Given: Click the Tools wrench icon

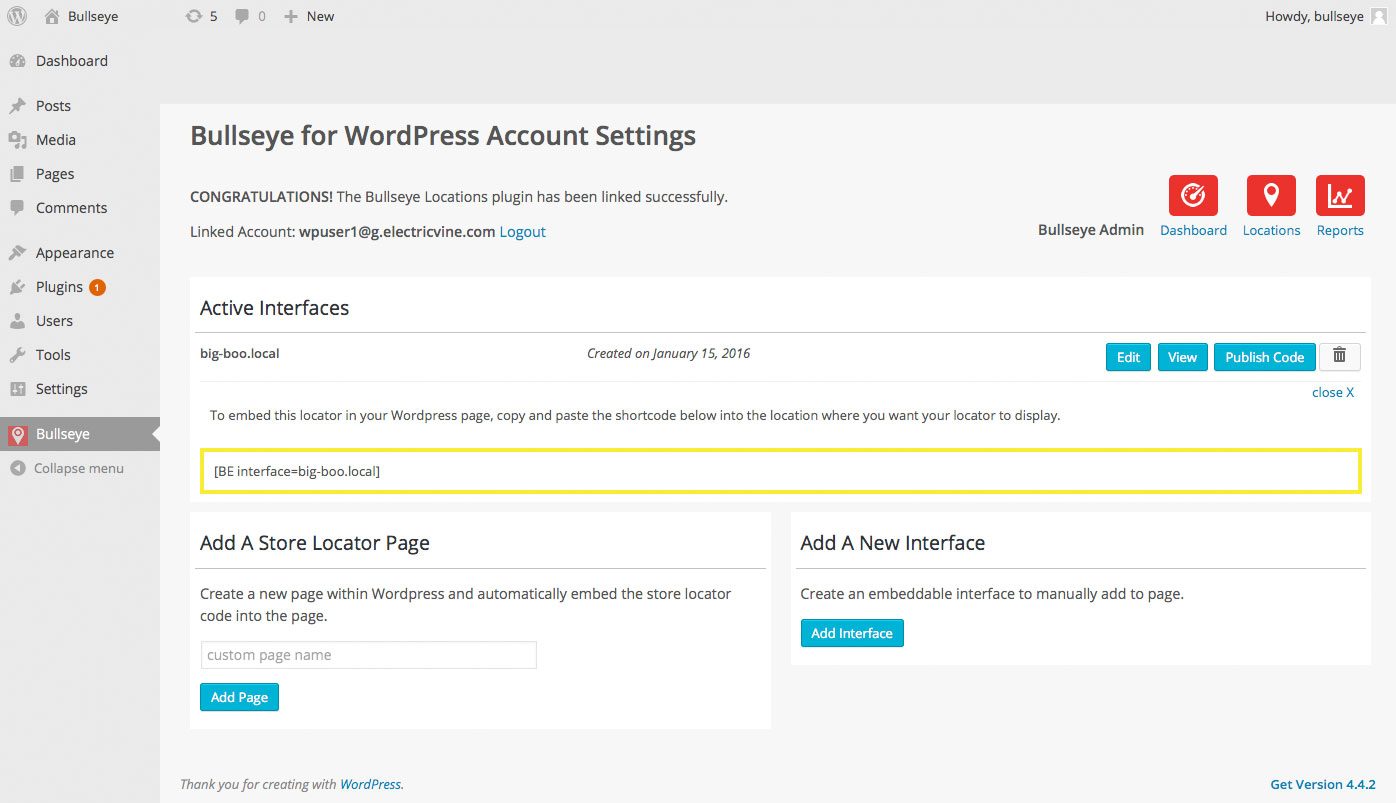Looking at the screenshot, I should pyautogui.click(x=17, y=355).
